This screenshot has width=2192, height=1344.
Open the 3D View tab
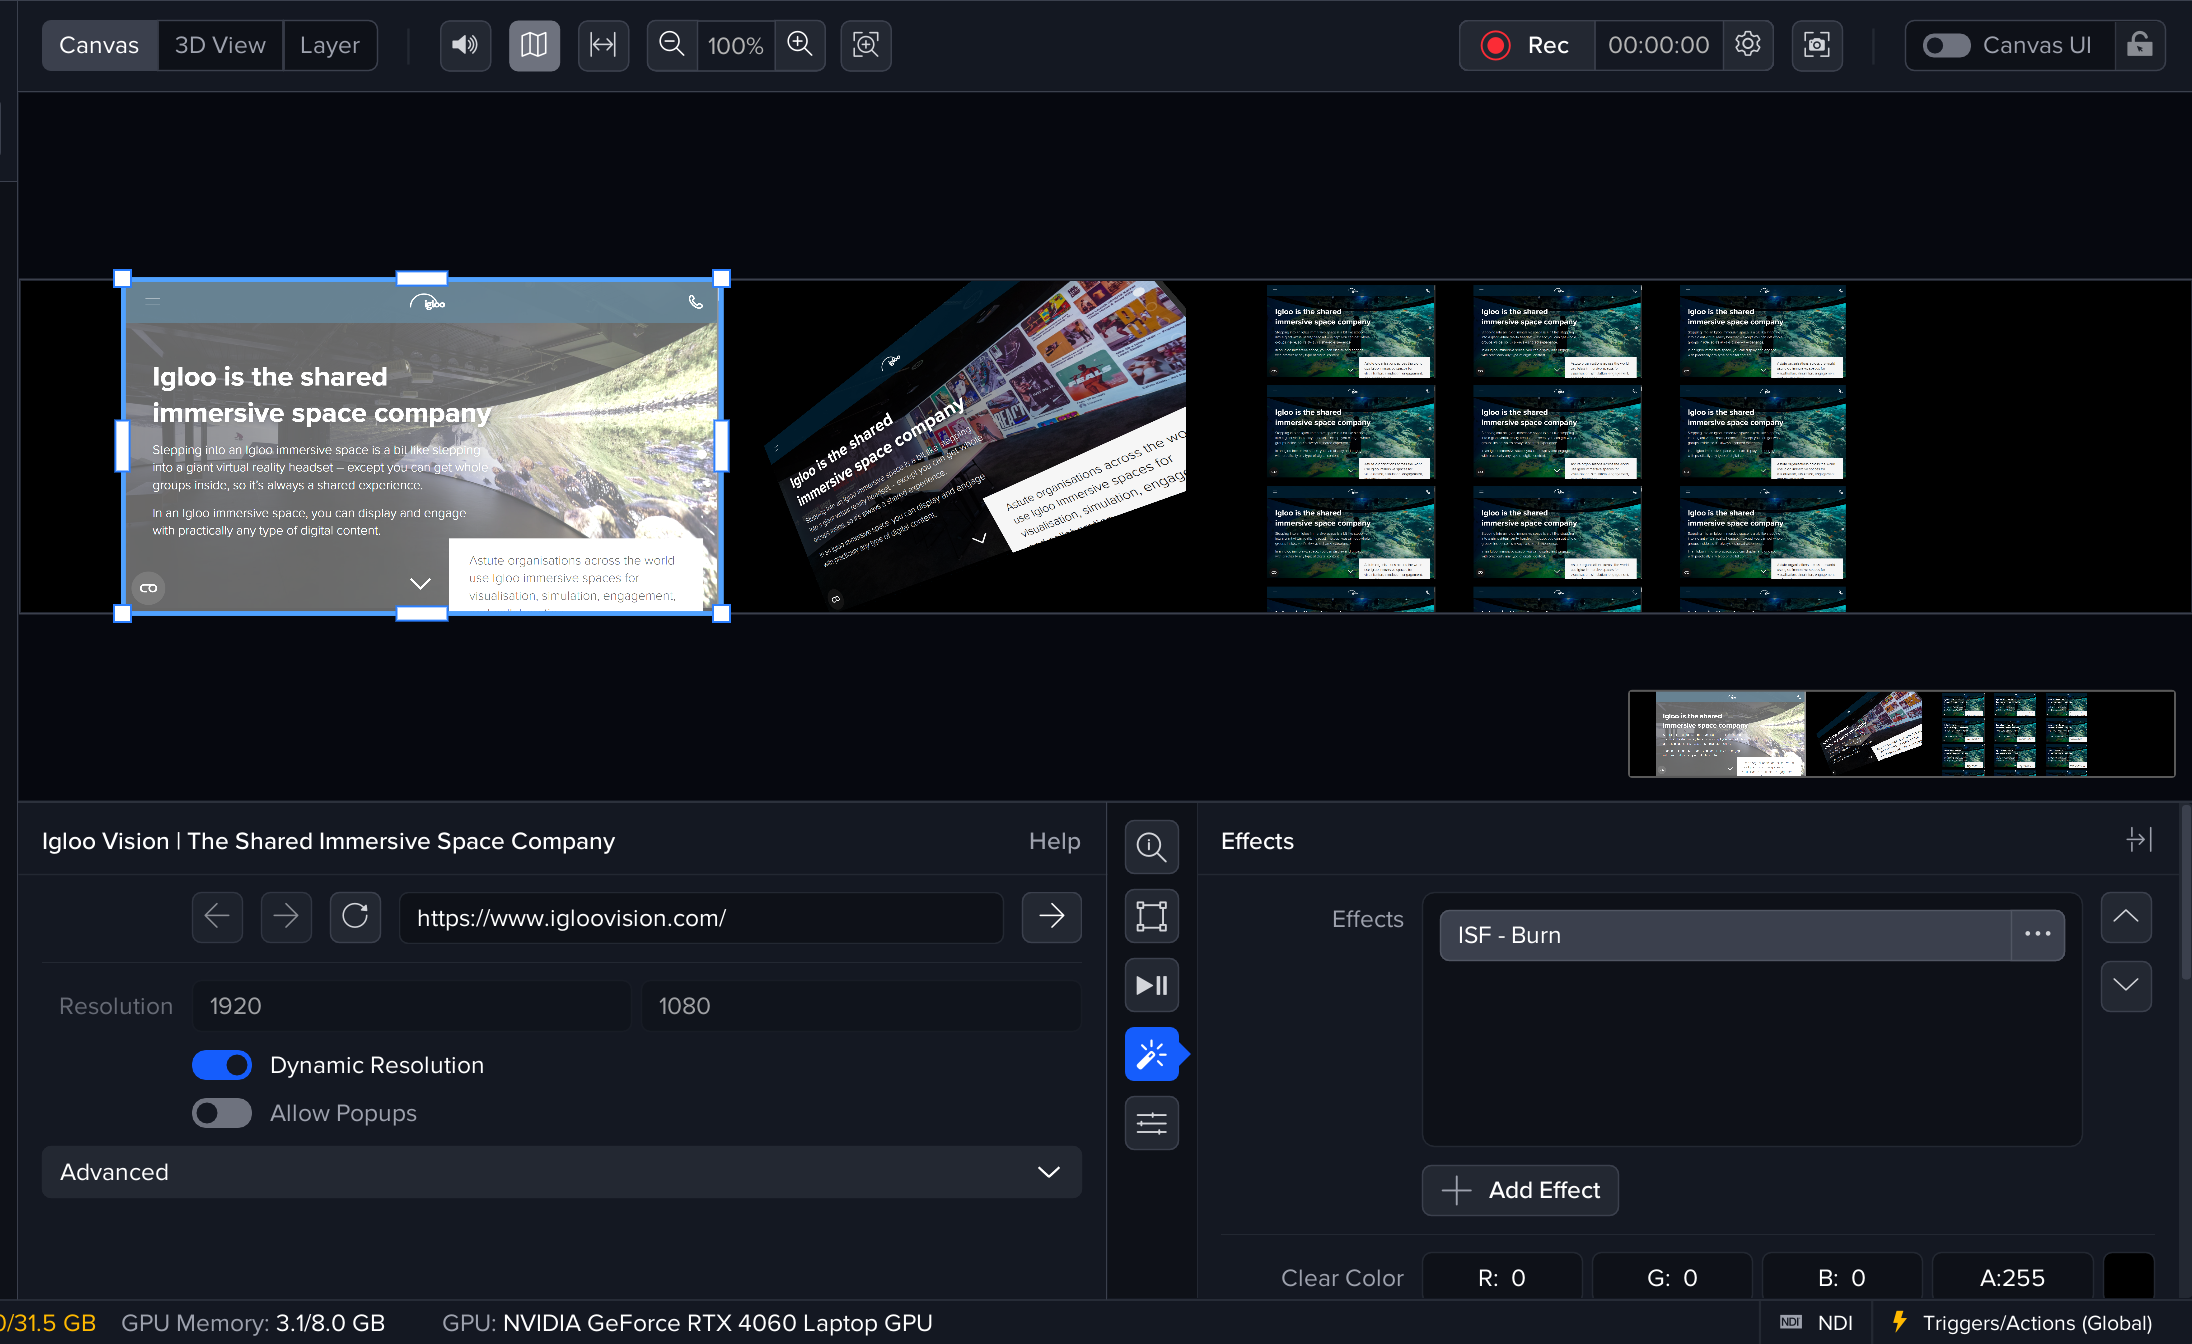click(x=220, y=45)
